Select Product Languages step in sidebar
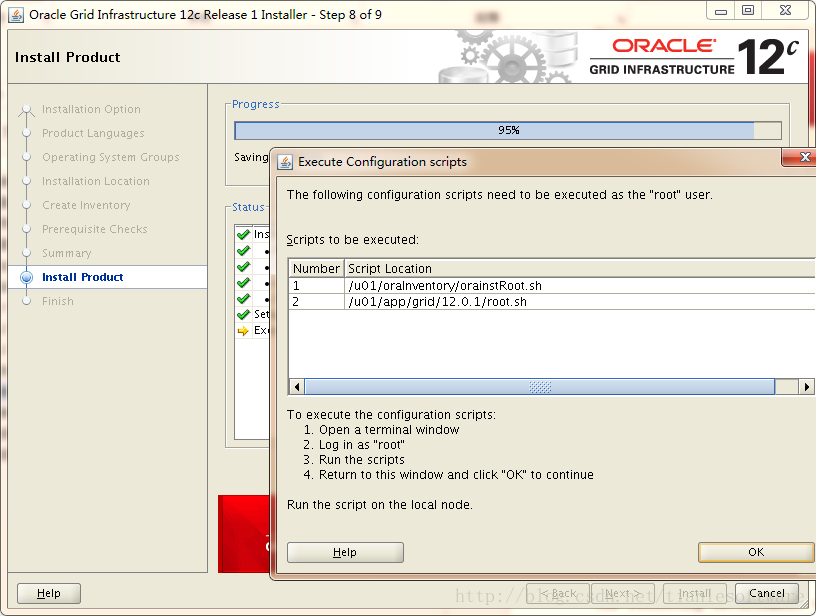This screenshot has width=816, height=616. 93,133
